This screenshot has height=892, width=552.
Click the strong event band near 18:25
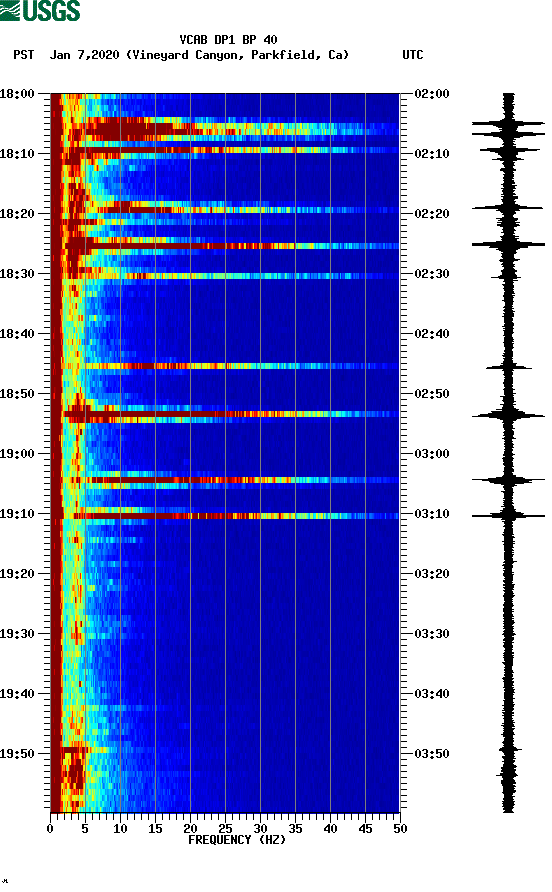(x=225, y=246)
